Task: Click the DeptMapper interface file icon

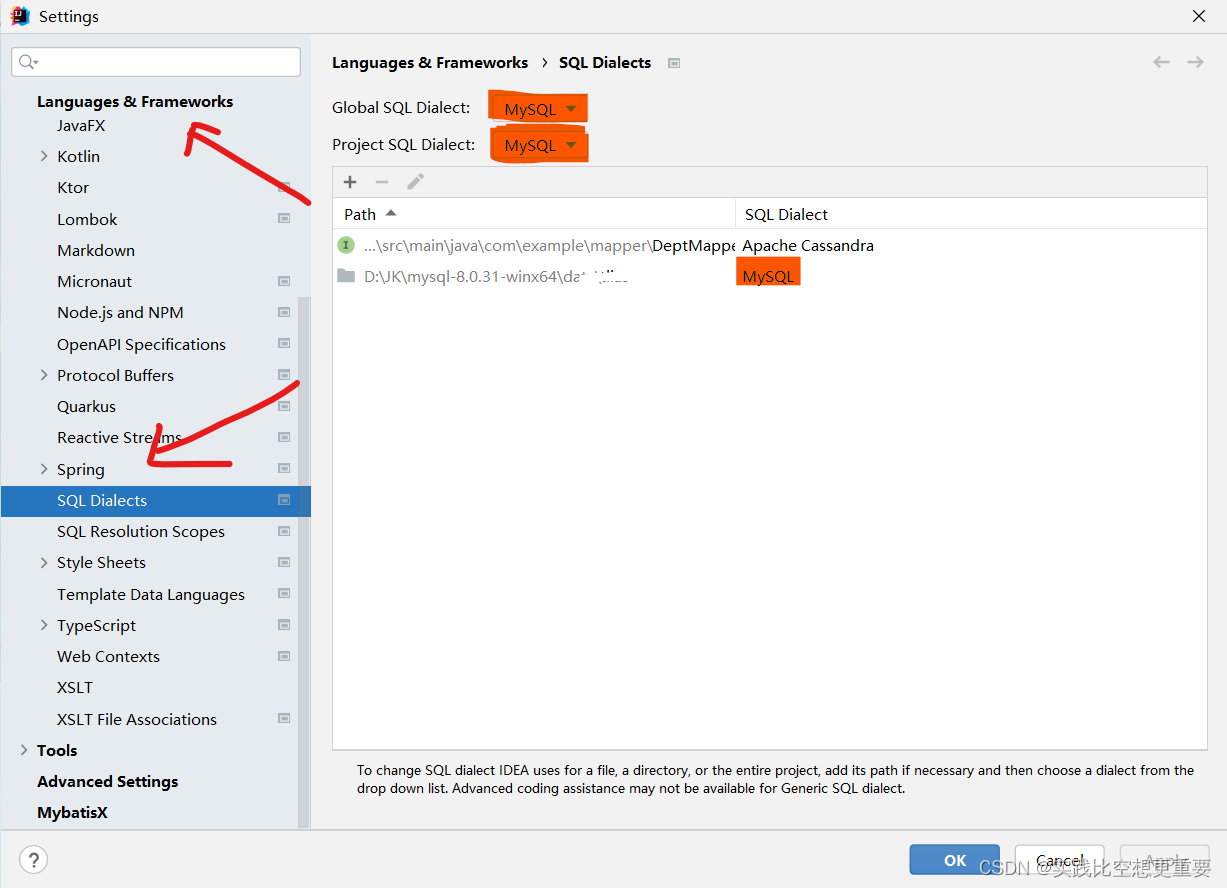Action: pyautogui.click(x=346, y=245)
